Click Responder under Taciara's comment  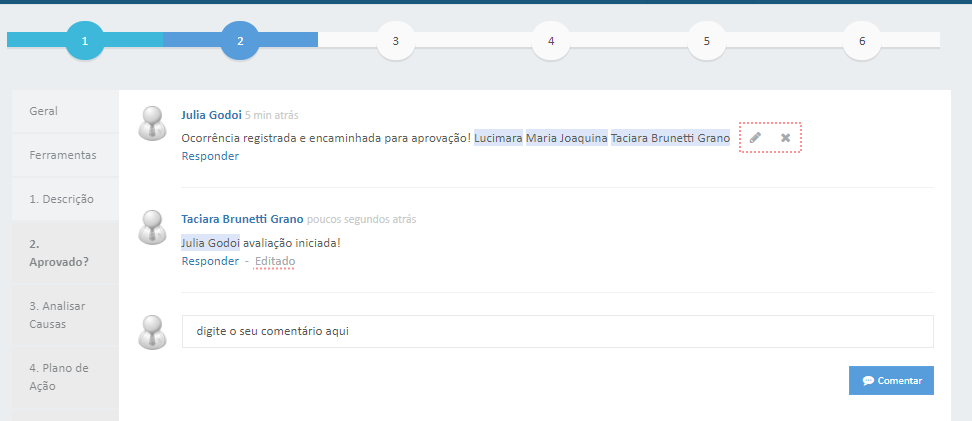pyautogui.click(x=210, y=261)
